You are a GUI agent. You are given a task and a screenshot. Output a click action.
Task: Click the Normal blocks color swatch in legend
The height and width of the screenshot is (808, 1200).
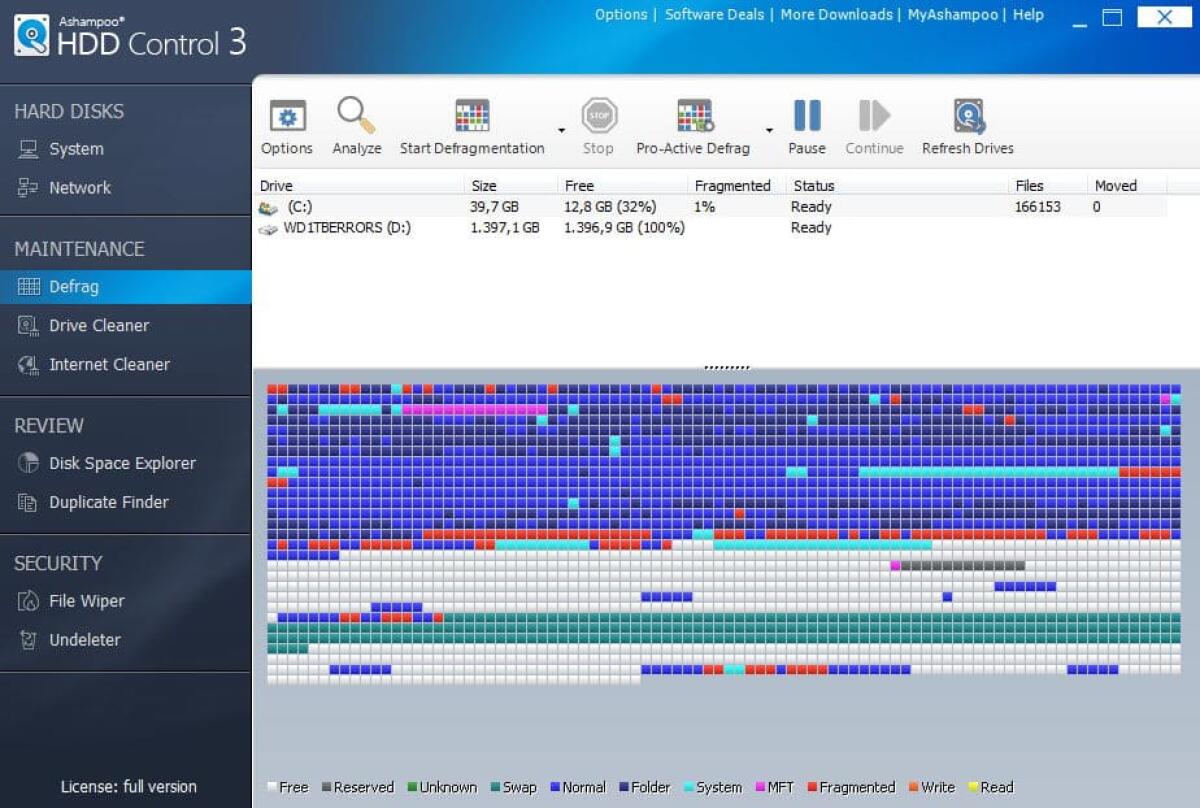[556, 787]
